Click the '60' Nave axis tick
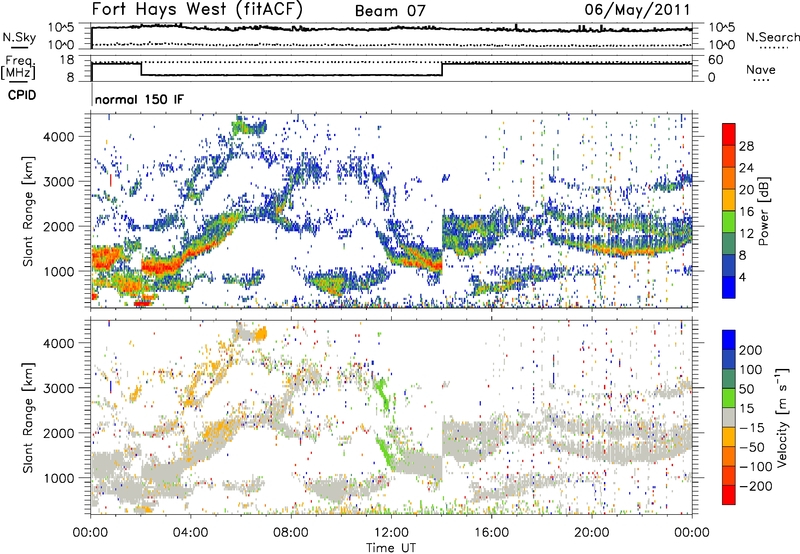The height and width of the screenshot is (554, 800). tap(716, 60)
